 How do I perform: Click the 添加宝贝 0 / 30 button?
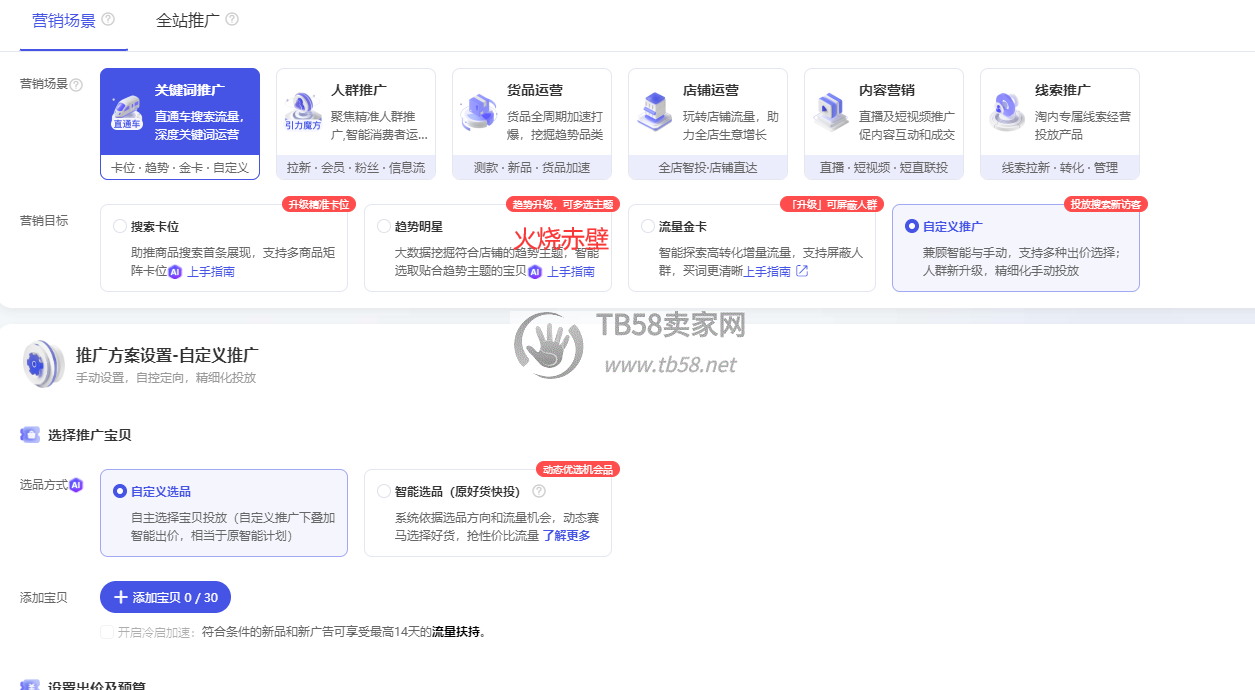(165, 597)
